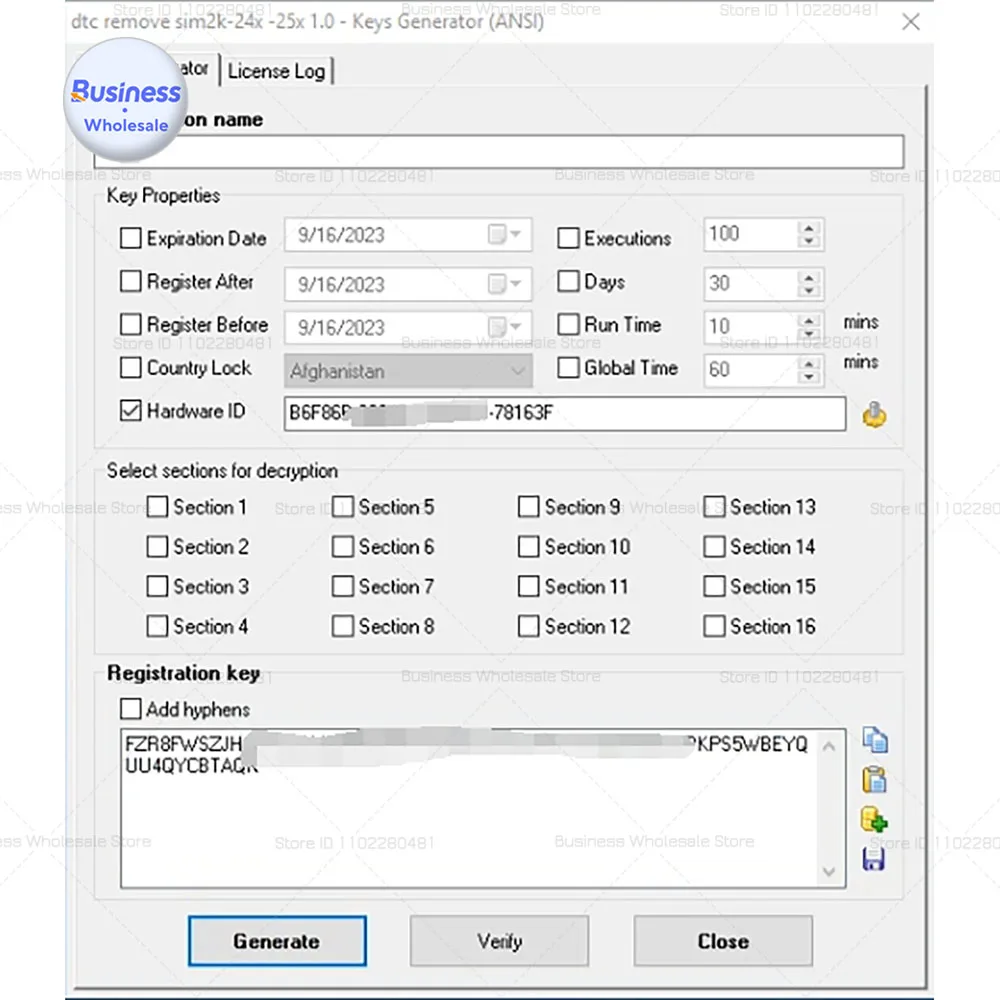The height and width of the screenshot is (1000, 1000).
Task: Uncheck the Hardware ID checkbox
Action: click(130, 410)
